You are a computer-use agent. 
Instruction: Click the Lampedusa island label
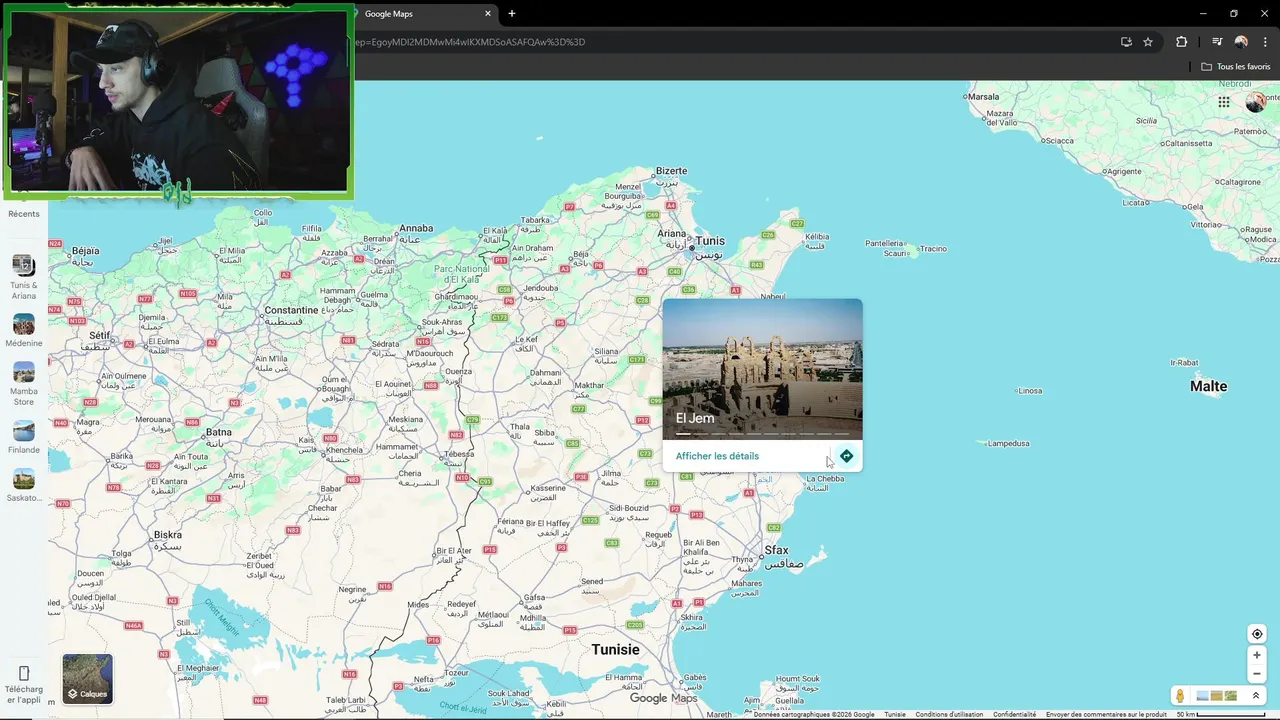pos(1008,443)
